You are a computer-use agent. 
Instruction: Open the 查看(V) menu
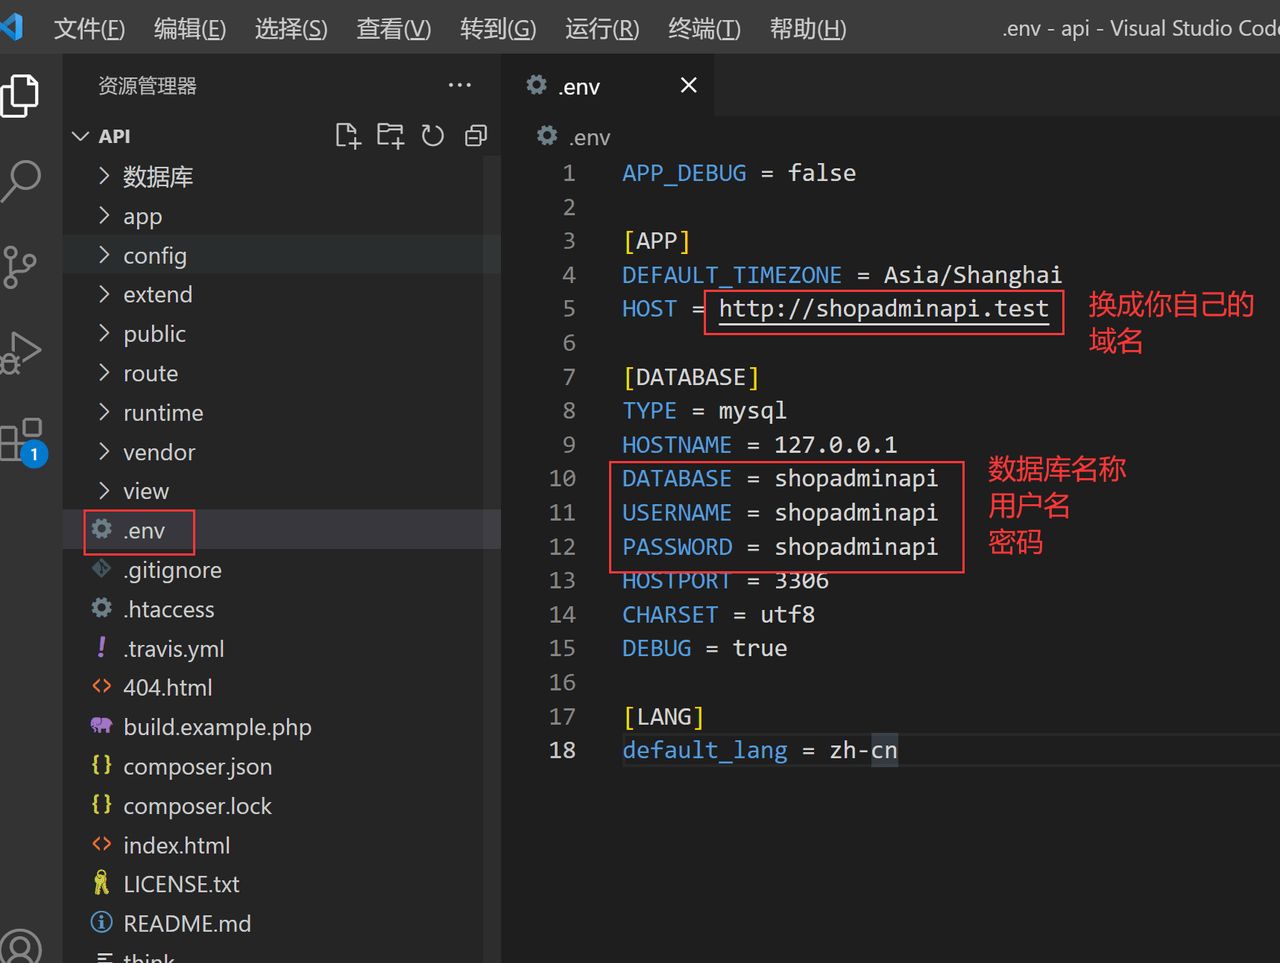394,29
